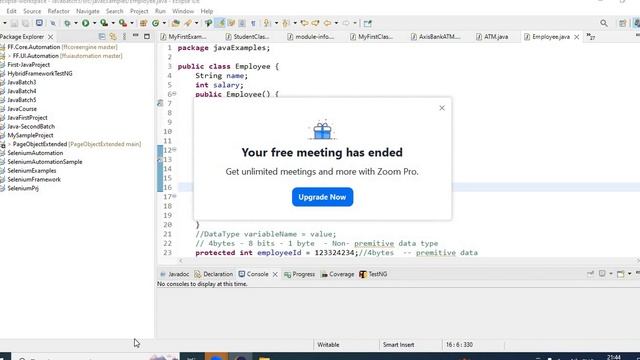Minimize the Package Explorer view
The width and height of the screenshot is (640, 360).
[136, 36]
